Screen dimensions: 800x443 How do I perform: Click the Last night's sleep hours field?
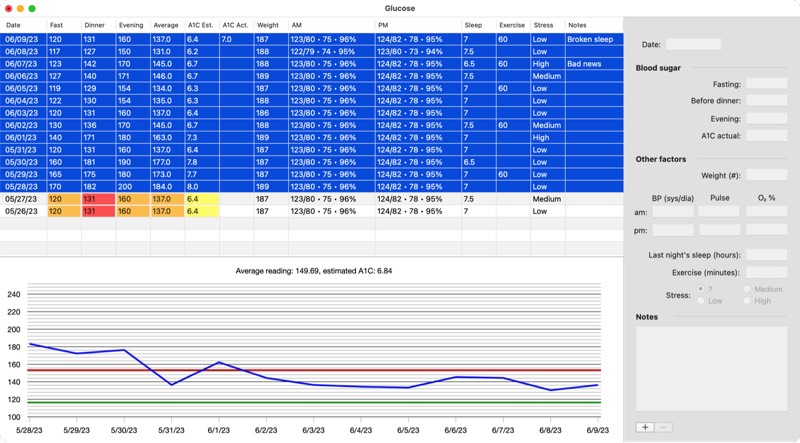766,255
